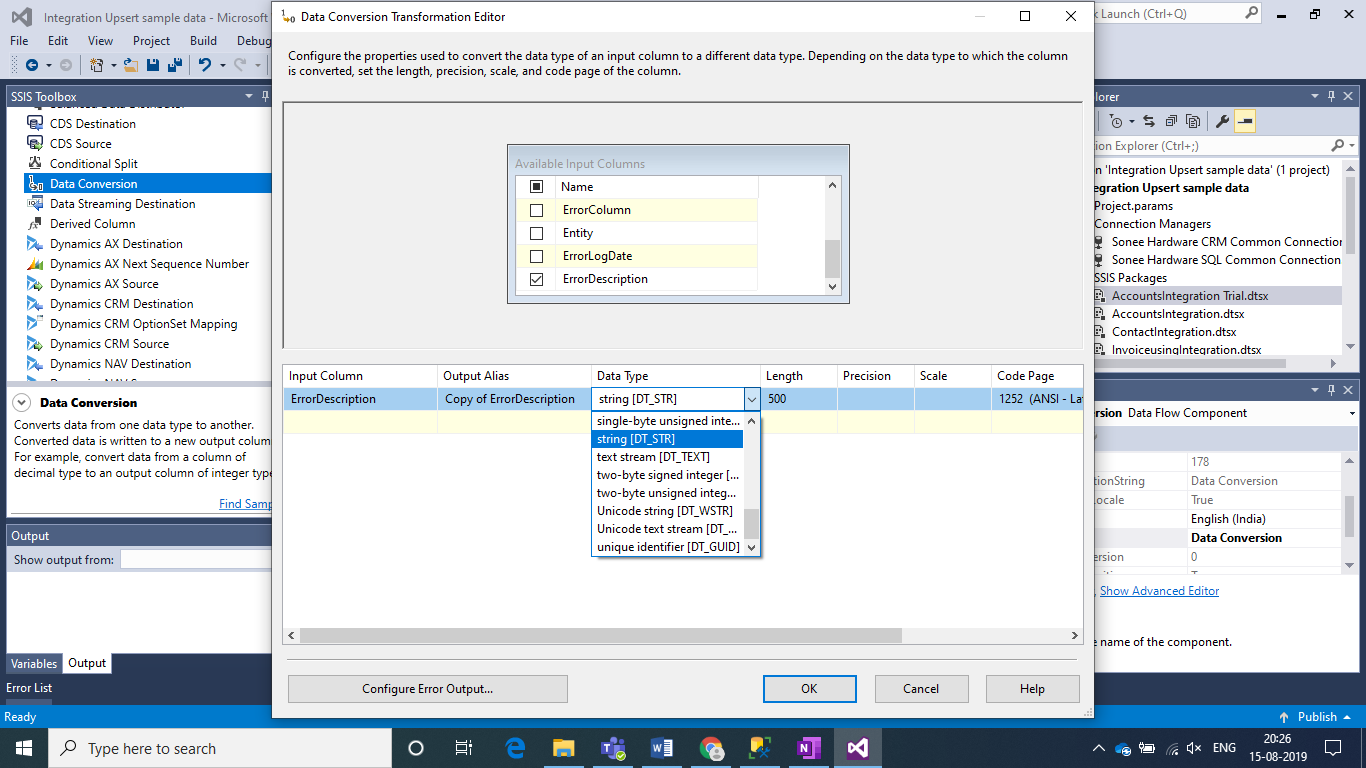Click Configure Error Output button
The image size is (1366, 768).
[x=427, y=688]
